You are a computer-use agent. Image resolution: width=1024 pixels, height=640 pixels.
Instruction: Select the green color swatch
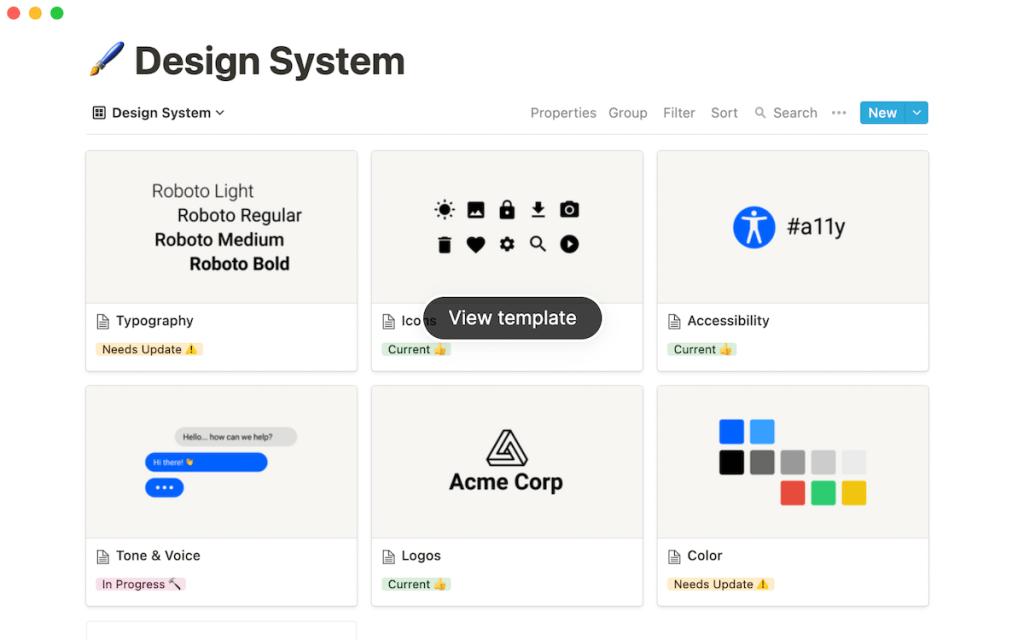tap(823, 493)
